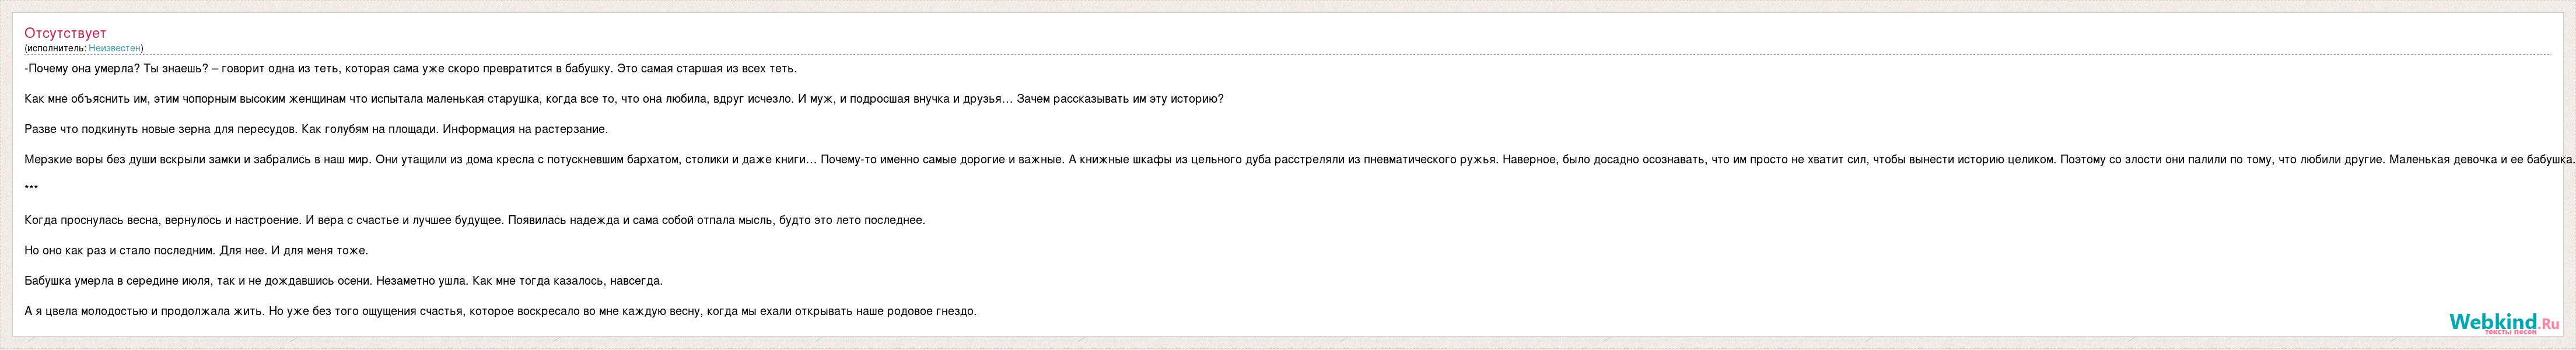Image resolution: width=2576 pixels, height=350 pixels.
Task: Click the "(исполнитель:" label text
Action: 55,48
